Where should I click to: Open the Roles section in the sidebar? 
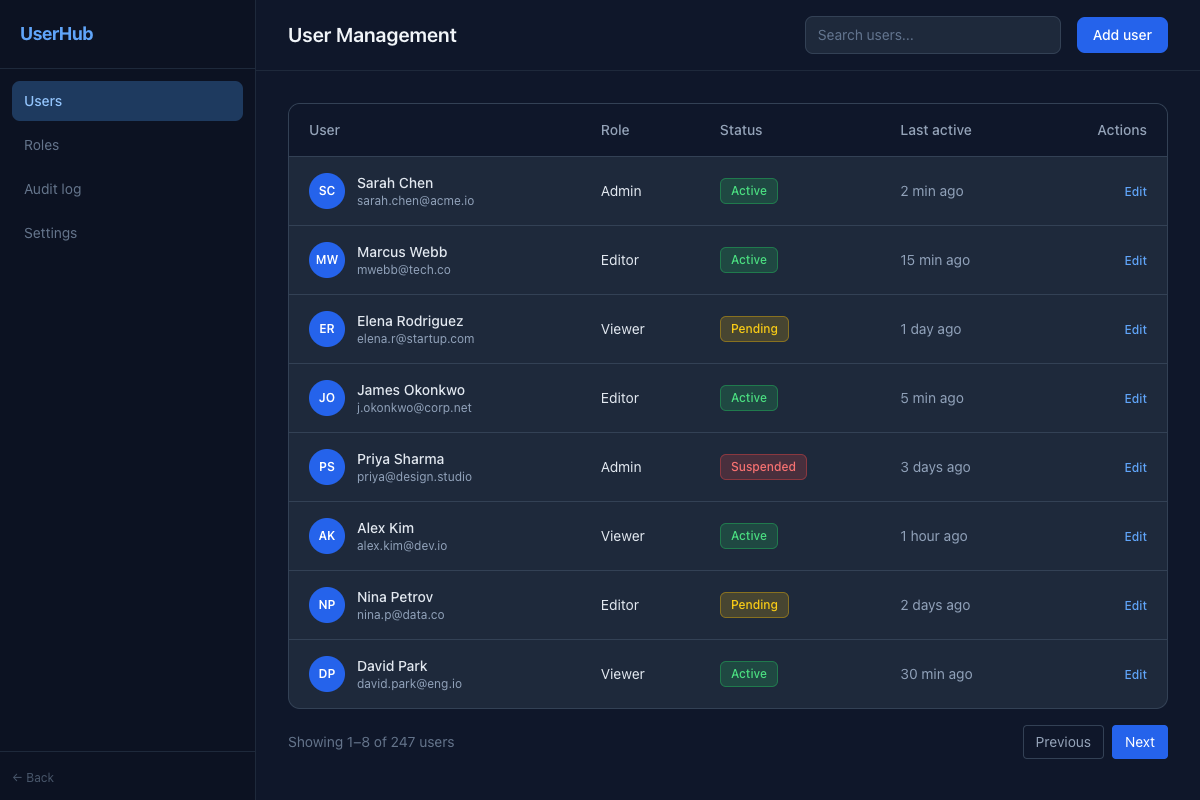click(41, 145)
